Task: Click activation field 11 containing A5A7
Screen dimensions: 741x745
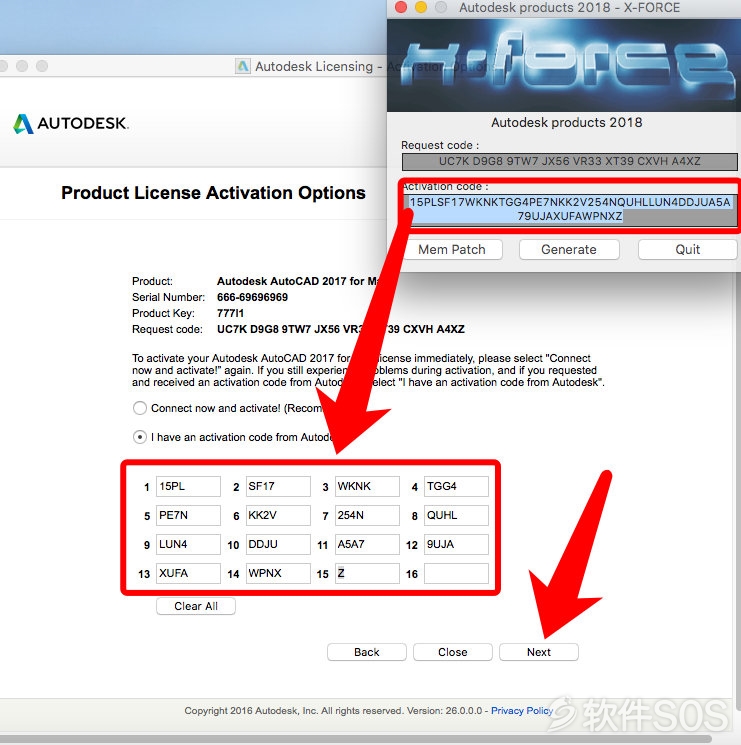Action: coord(367,544)
